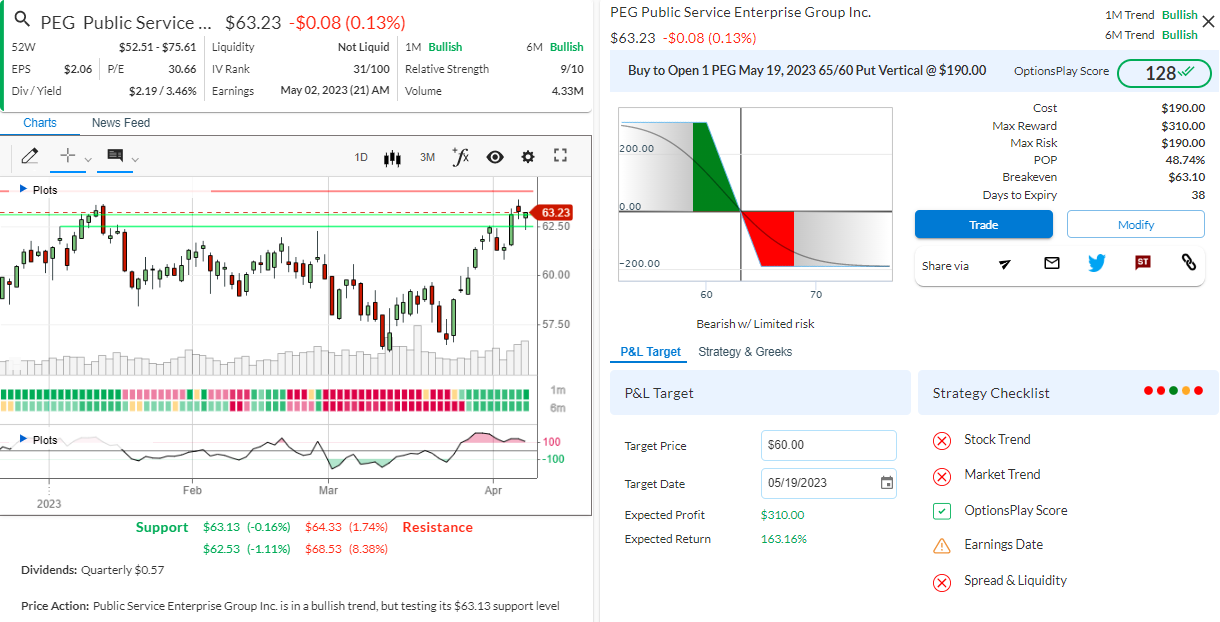Screen dimensions: 1220x622
Task: Click the Stock Trend failed icon
Action: tap(941, 441)
